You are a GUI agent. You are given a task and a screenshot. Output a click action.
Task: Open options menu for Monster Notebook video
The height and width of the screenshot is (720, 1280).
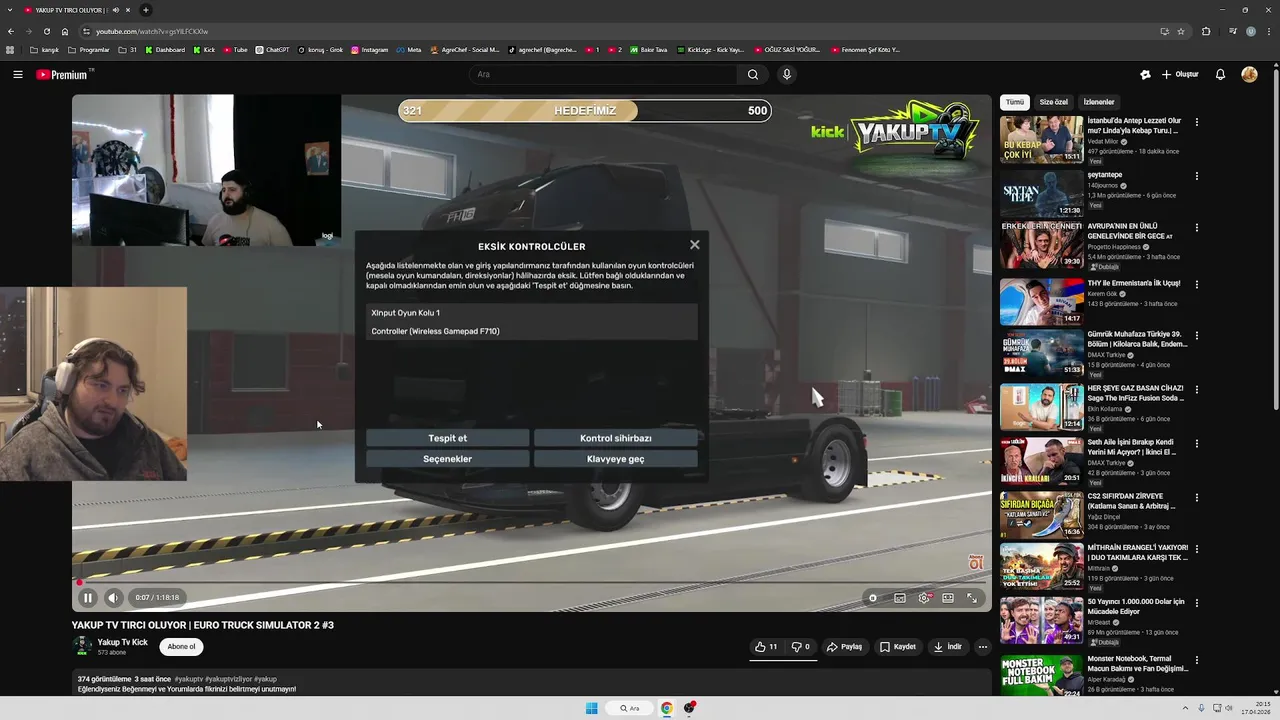[x=1197, y=660]
